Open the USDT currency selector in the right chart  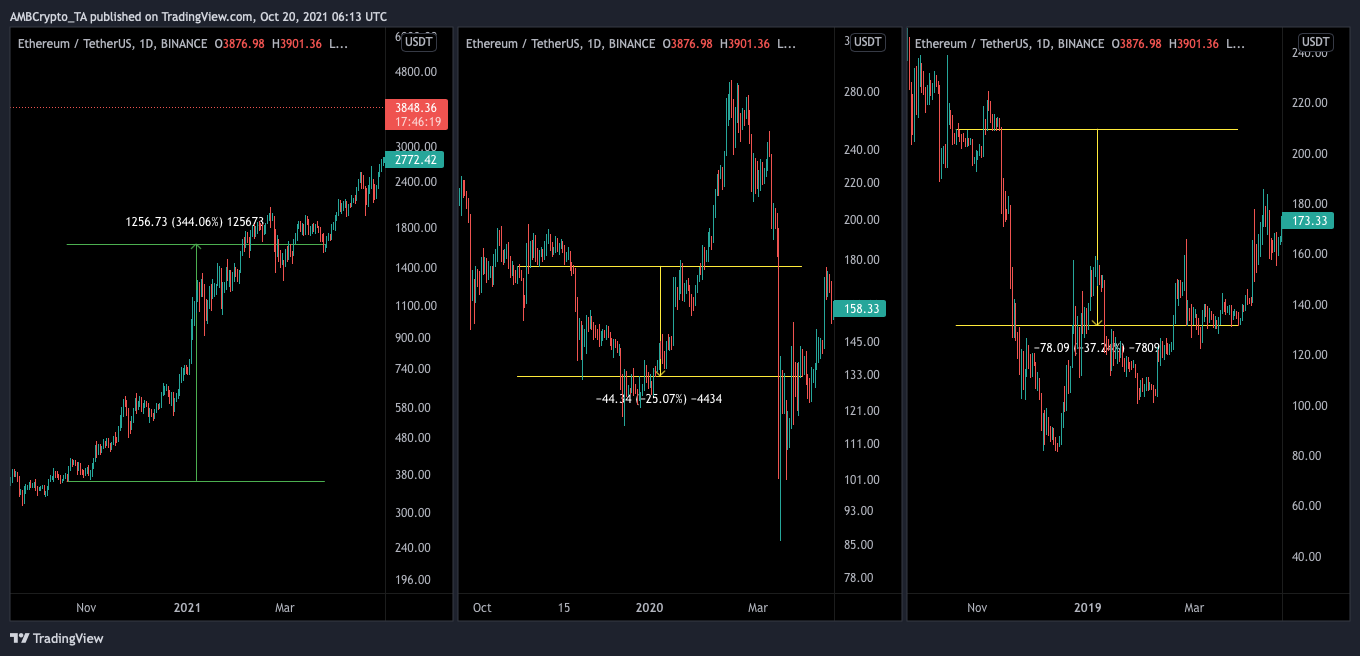click(x=1315, y=41)
